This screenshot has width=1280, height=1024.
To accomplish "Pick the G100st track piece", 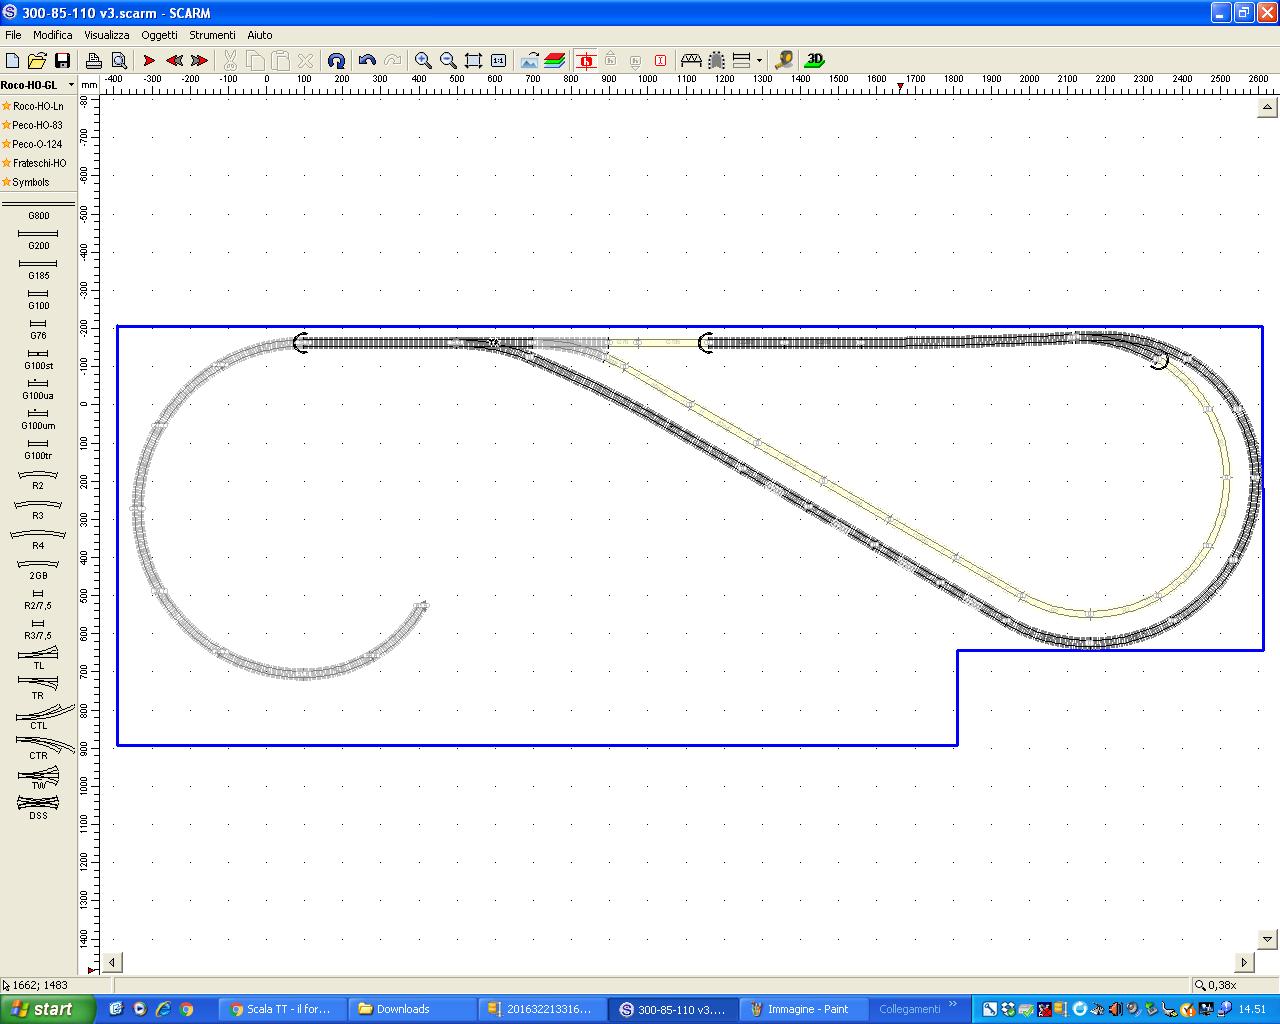I will pos(38,359).
